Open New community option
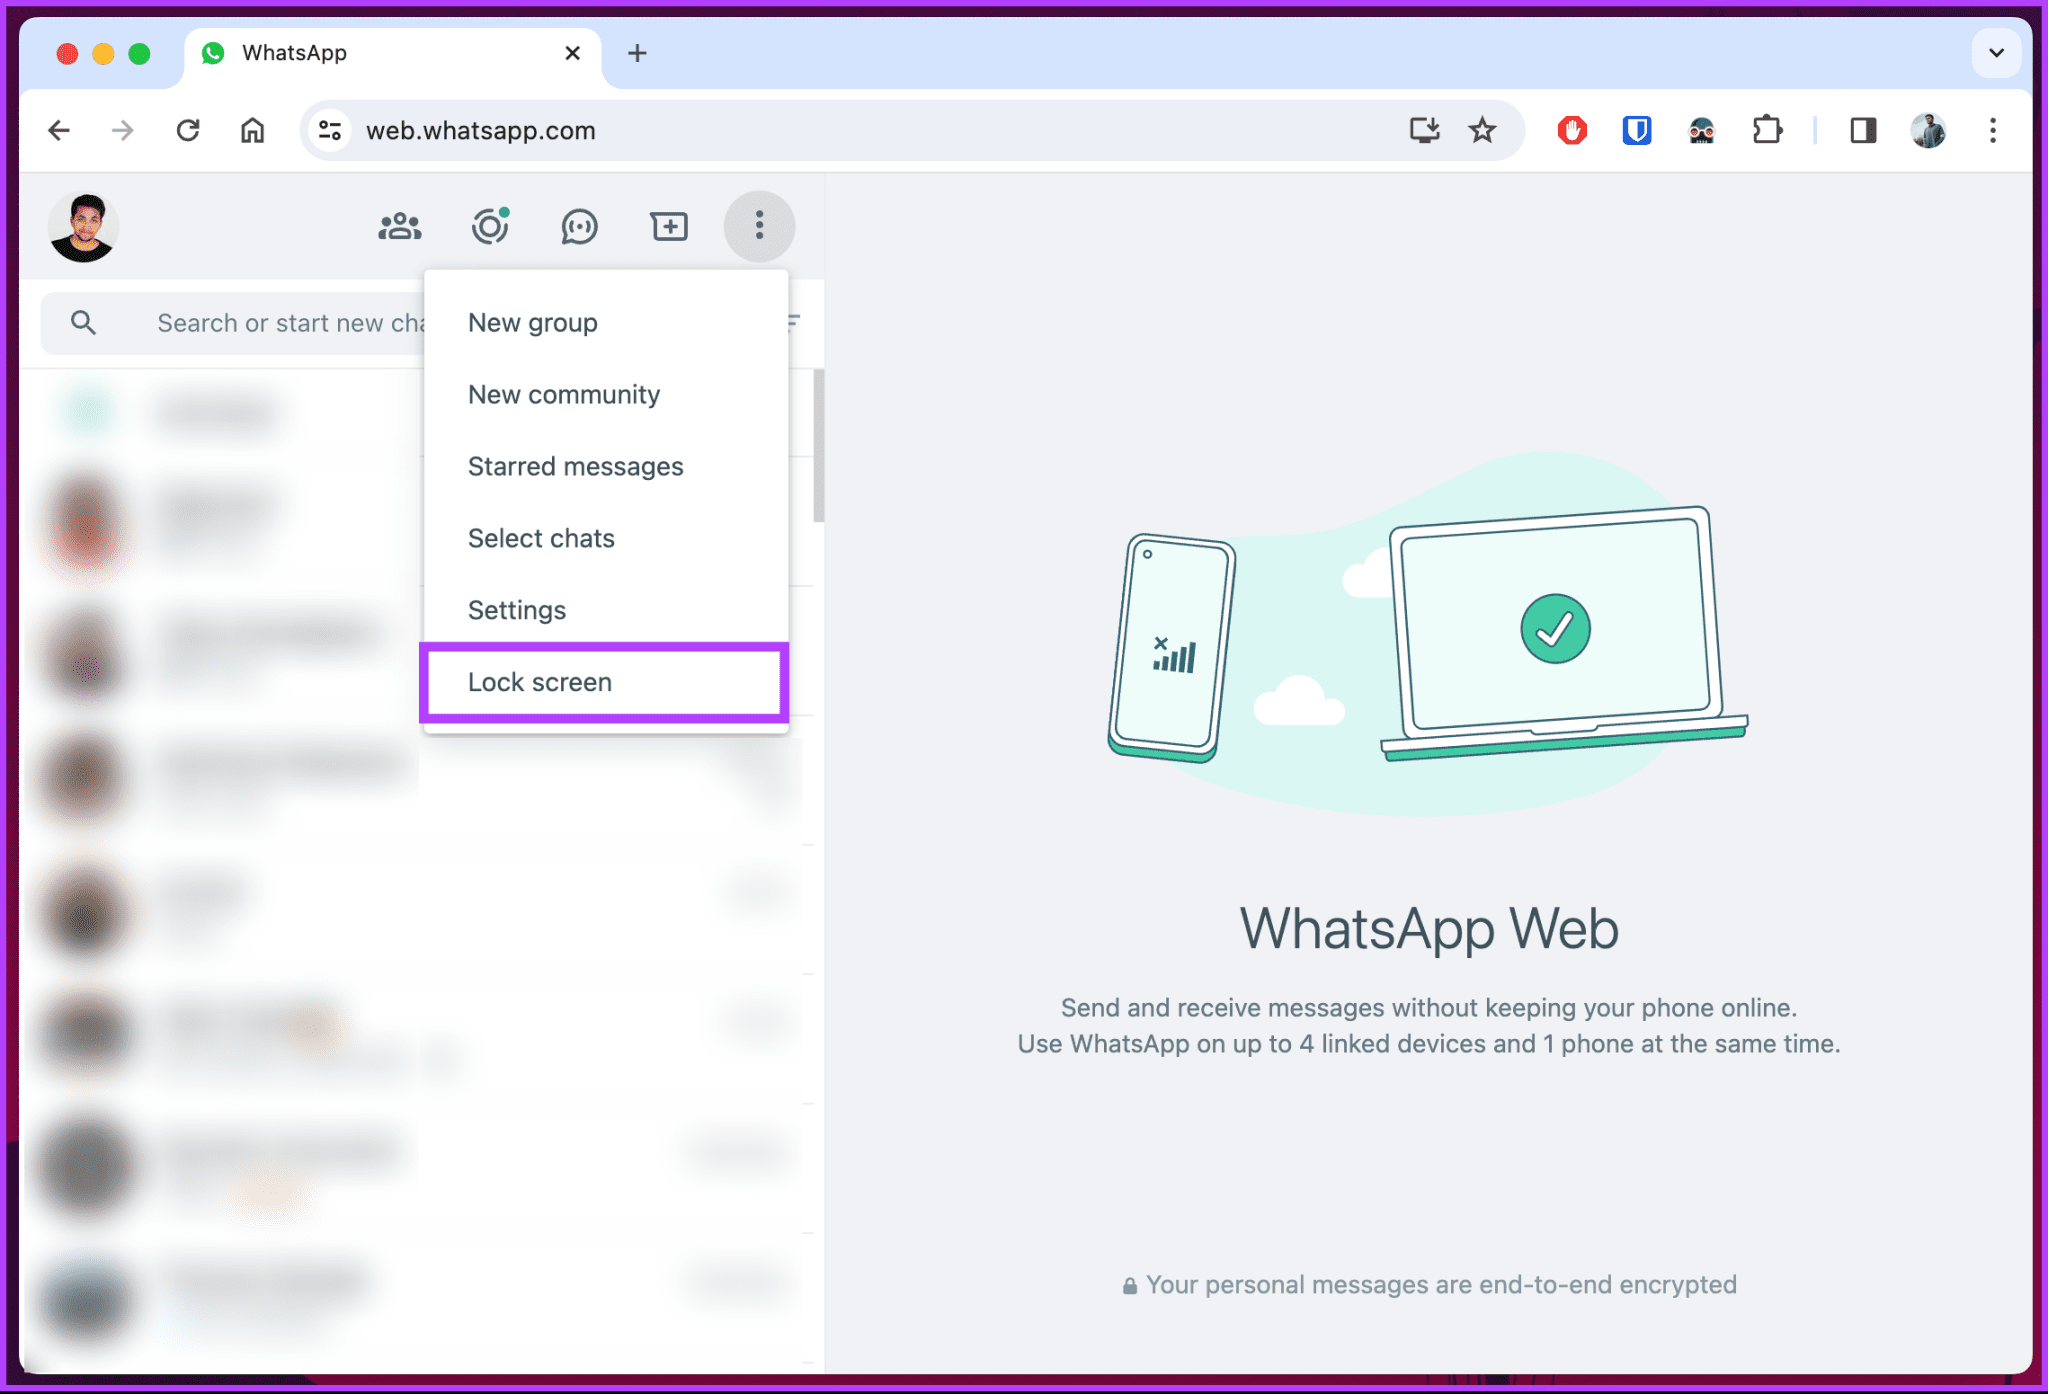The image size is (2048, 1394). [563, 392]
